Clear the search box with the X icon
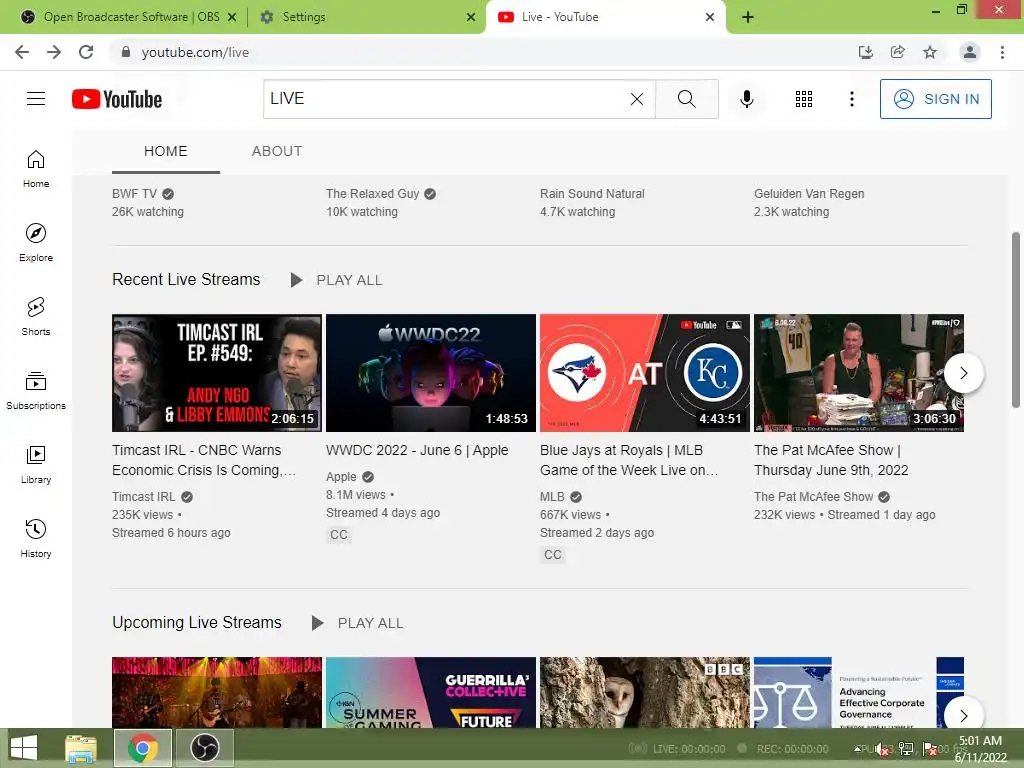1024x768 pixels. (637, 99)
